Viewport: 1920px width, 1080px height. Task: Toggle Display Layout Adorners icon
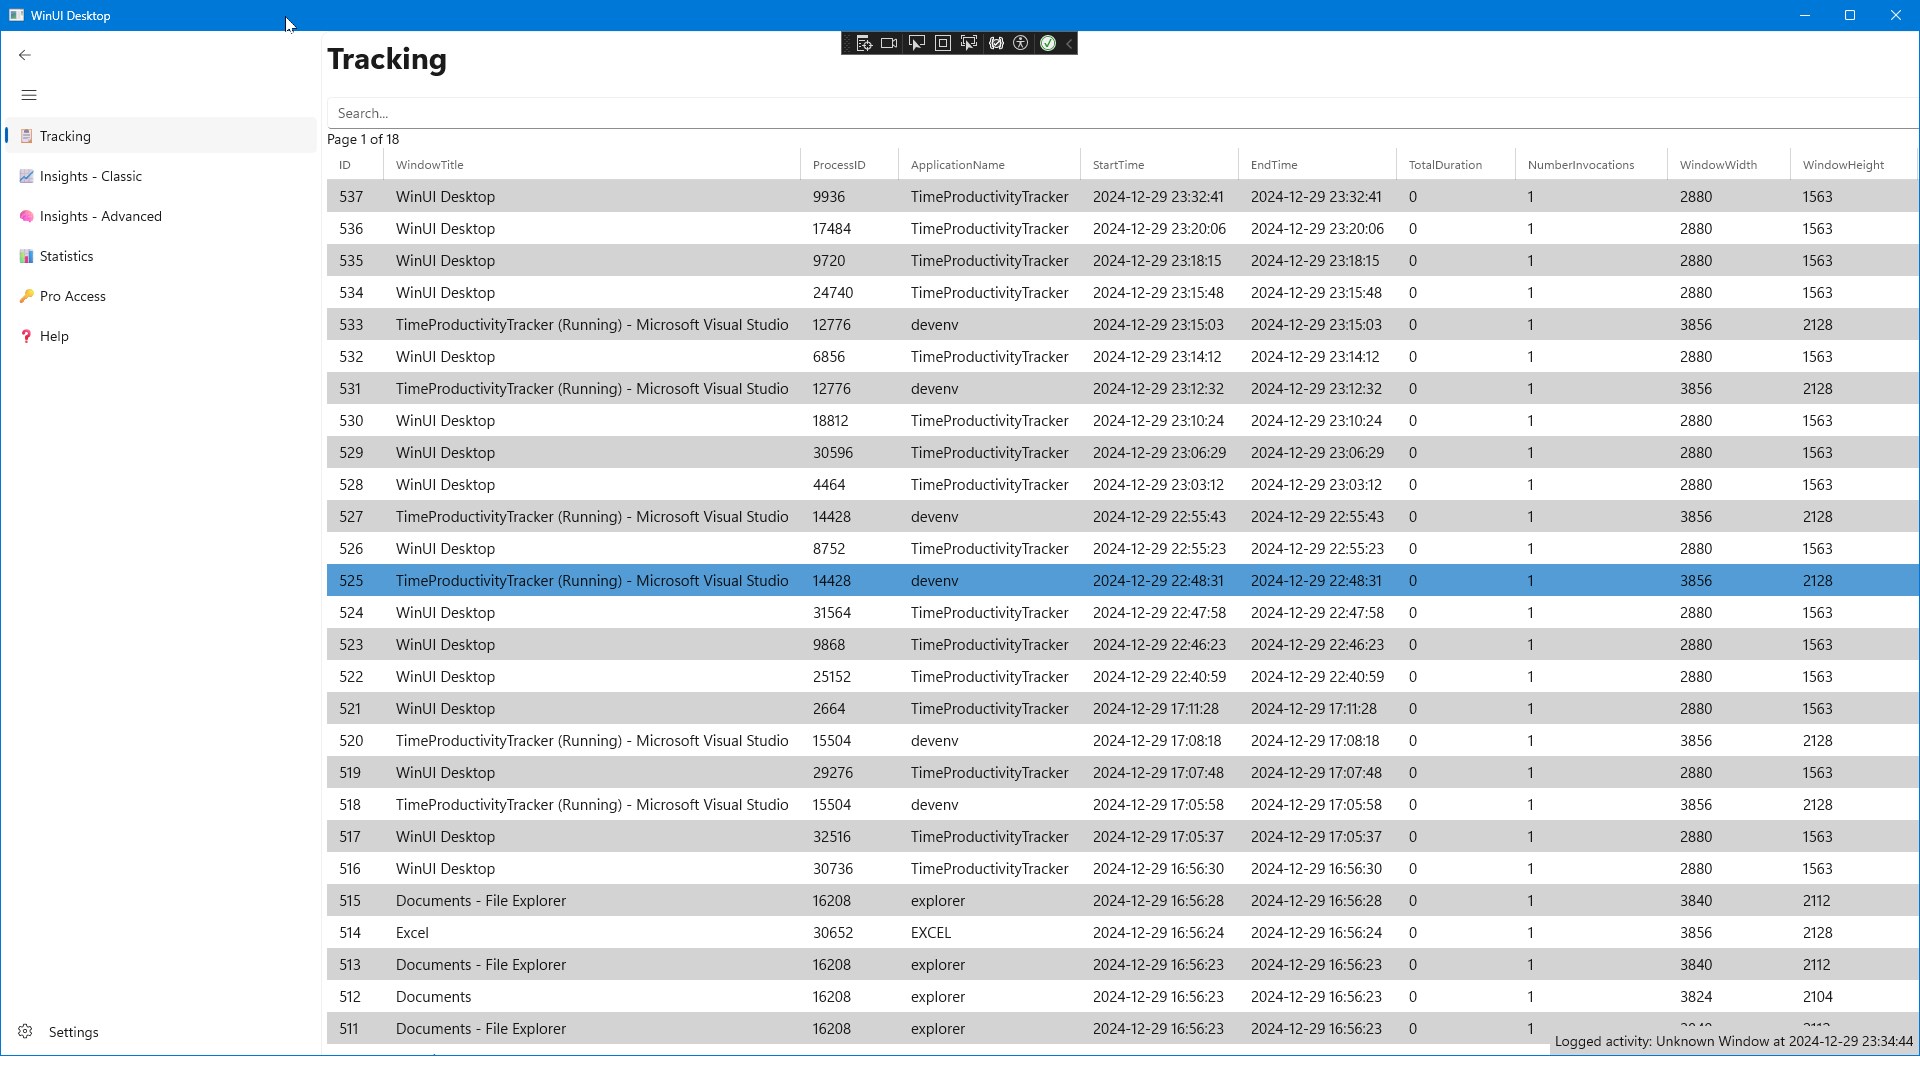pyautogui.click(x=942, y=44)
